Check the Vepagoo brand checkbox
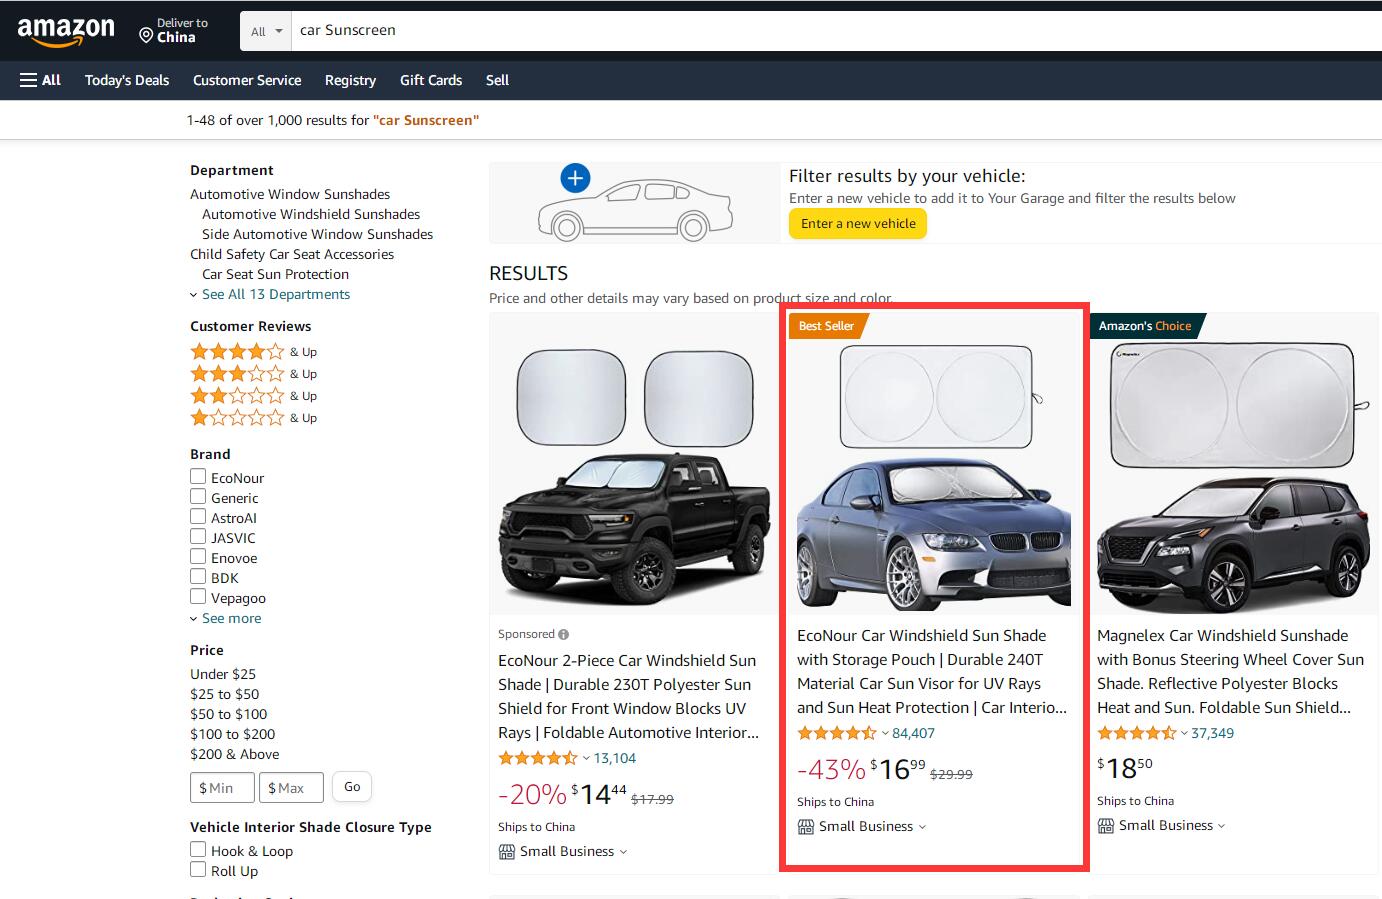This screenshot has height=899, width=1382. 198,597
